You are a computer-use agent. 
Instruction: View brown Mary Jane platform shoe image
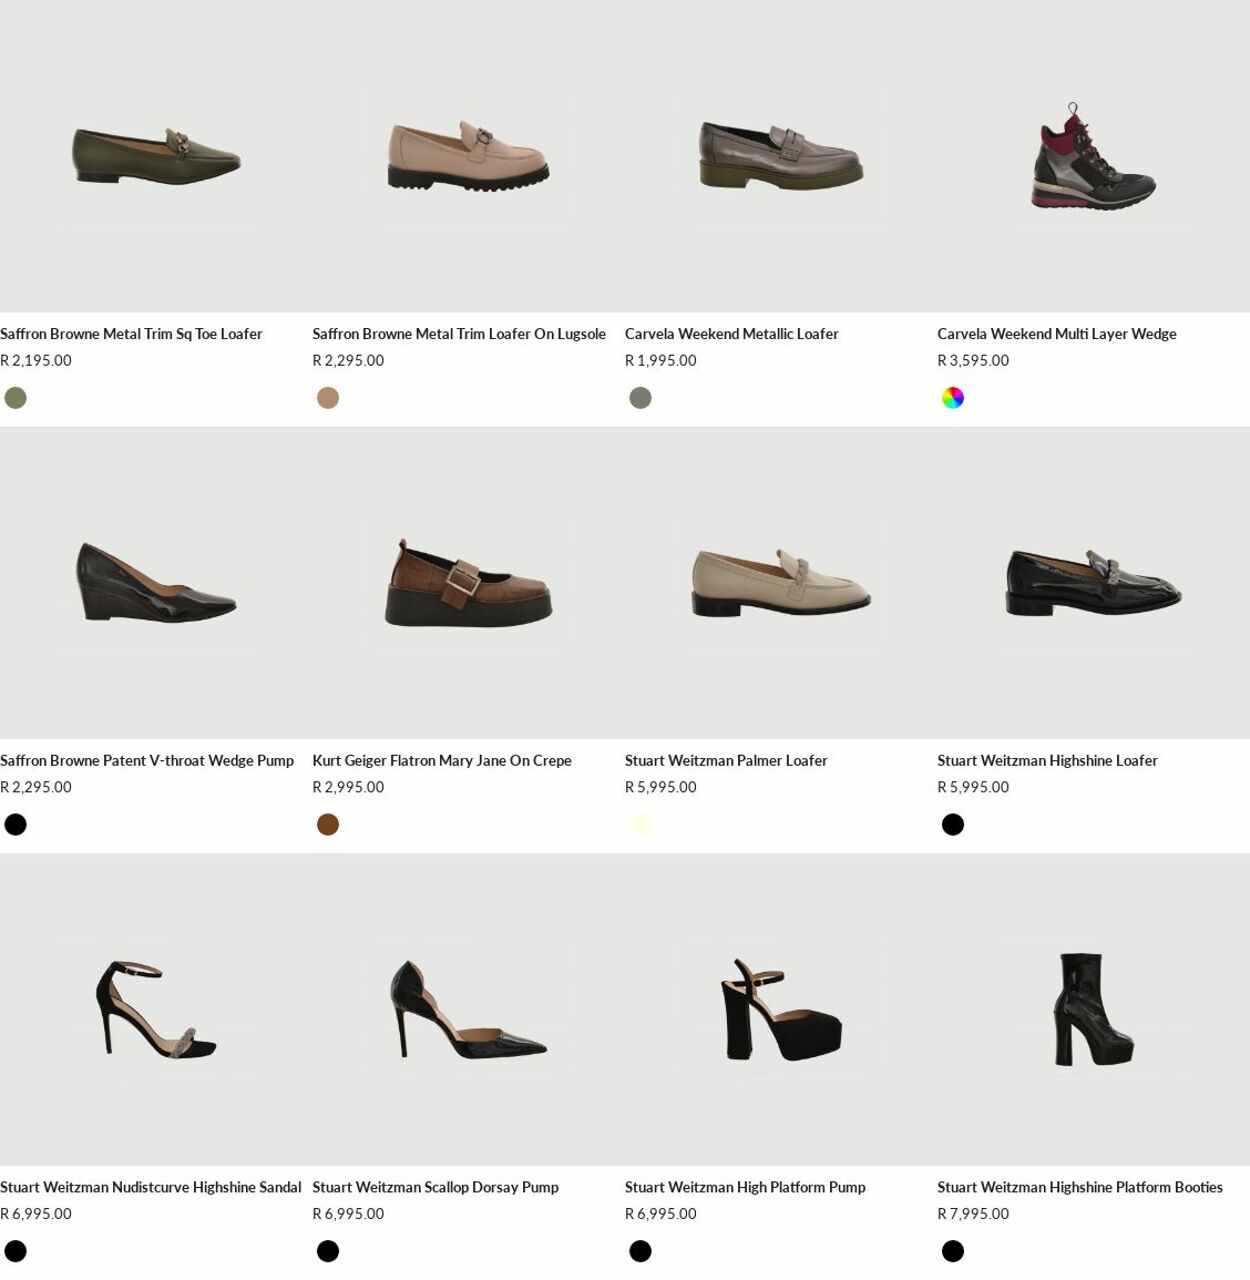[468, 583]
